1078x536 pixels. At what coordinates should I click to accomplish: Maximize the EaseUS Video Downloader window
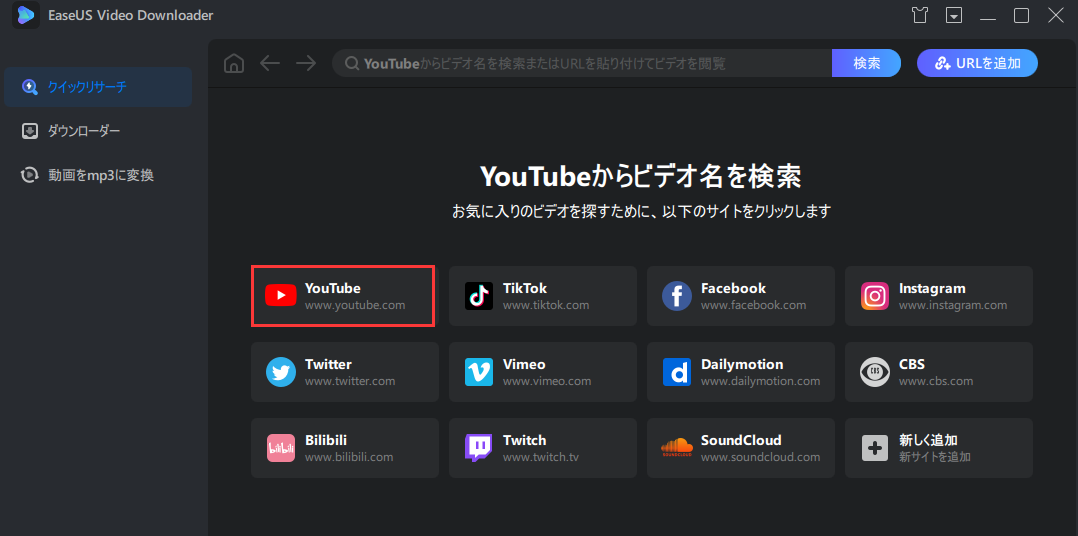point(1022,15)
